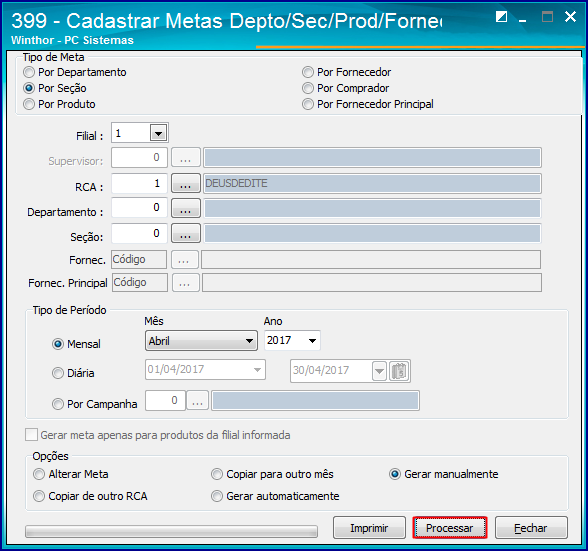
Task: Open the end date 30/04/2017 dropdown arrow
Action: point(380,371)
